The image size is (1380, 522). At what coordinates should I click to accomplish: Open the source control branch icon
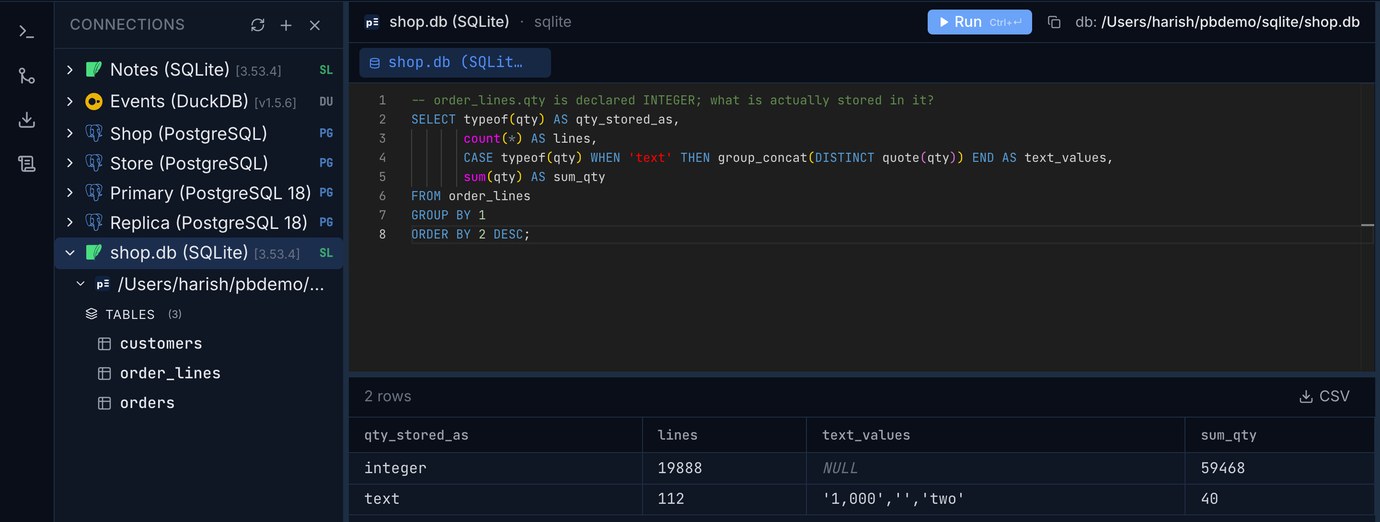coord(27,76)
